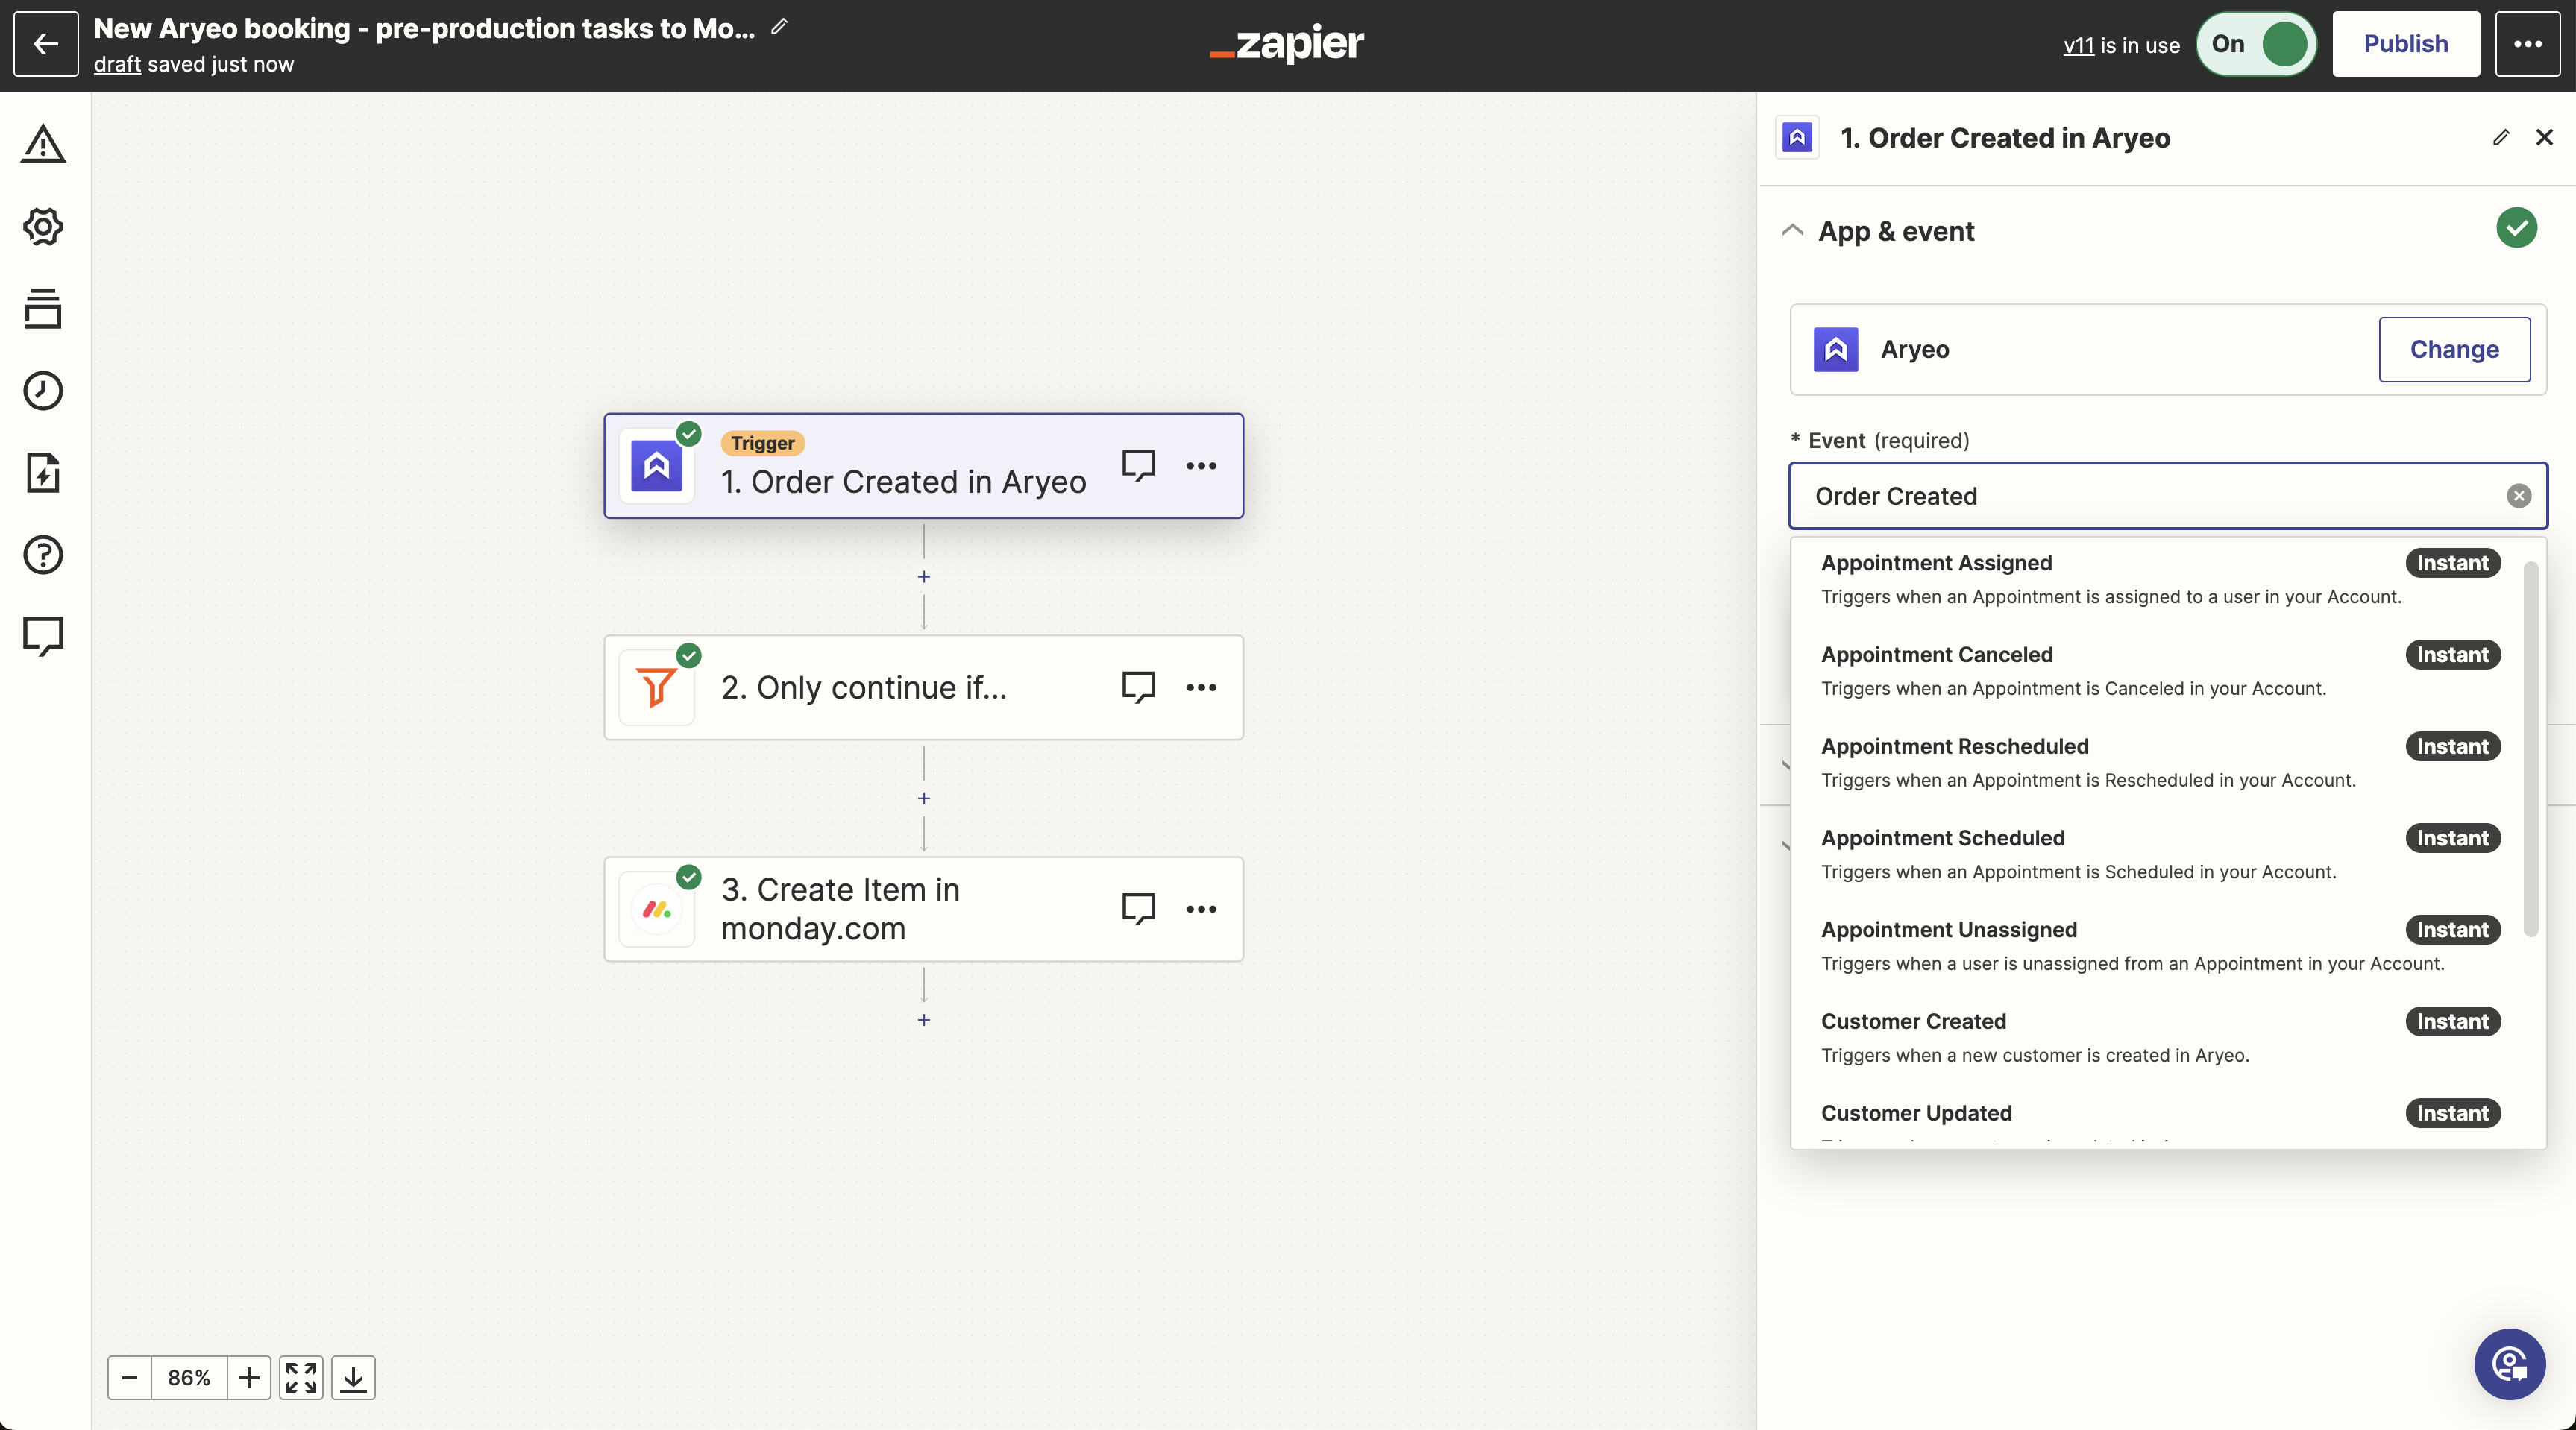This screenshot has width=2576, height=1430.
Task: Change the Aryeo app
Action: point(2454,349)
